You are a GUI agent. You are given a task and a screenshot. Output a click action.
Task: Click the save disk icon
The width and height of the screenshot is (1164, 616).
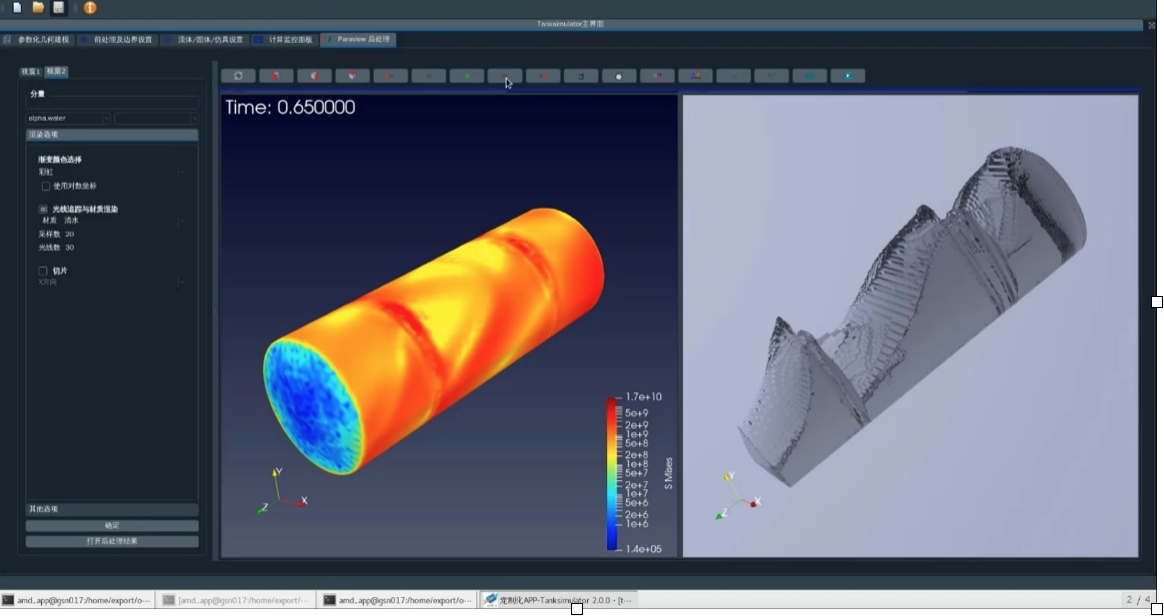coord(58,8)
